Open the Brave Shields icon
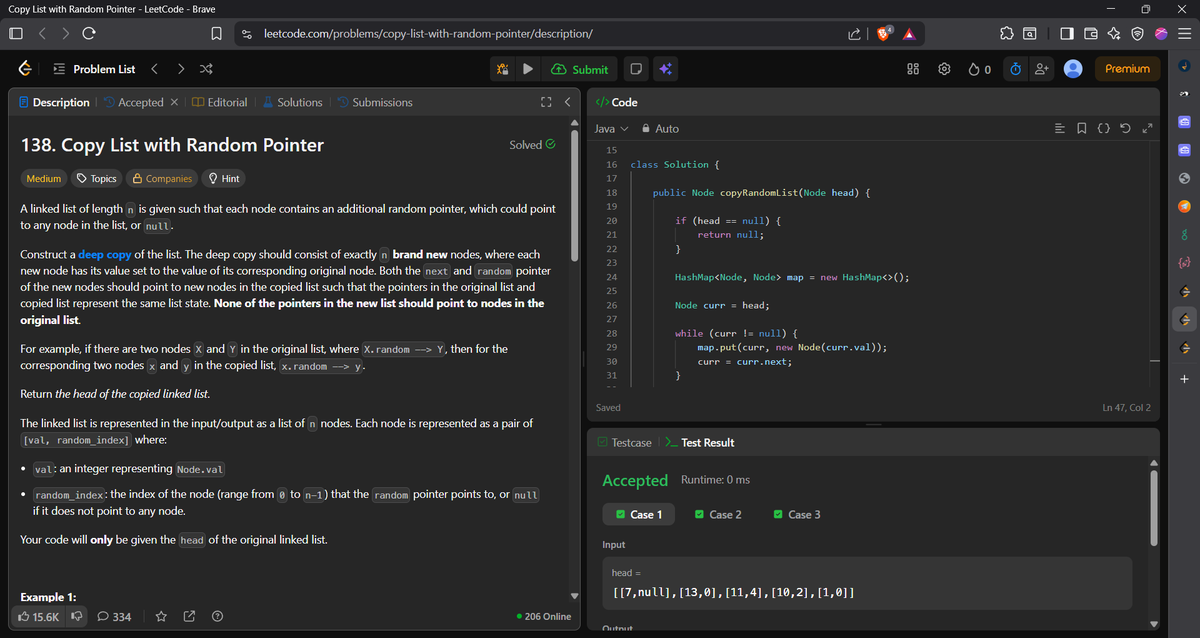 pyautogui.click(x=885, y=33)
